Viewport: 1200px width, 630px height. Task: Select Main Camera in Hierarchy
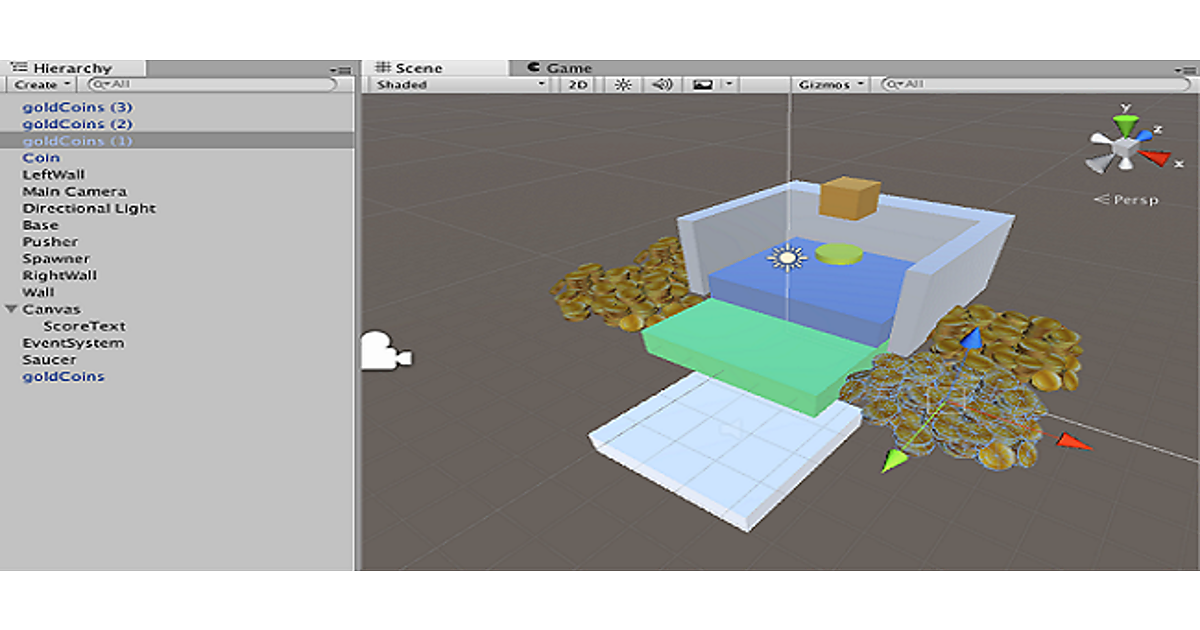(75, 191)
